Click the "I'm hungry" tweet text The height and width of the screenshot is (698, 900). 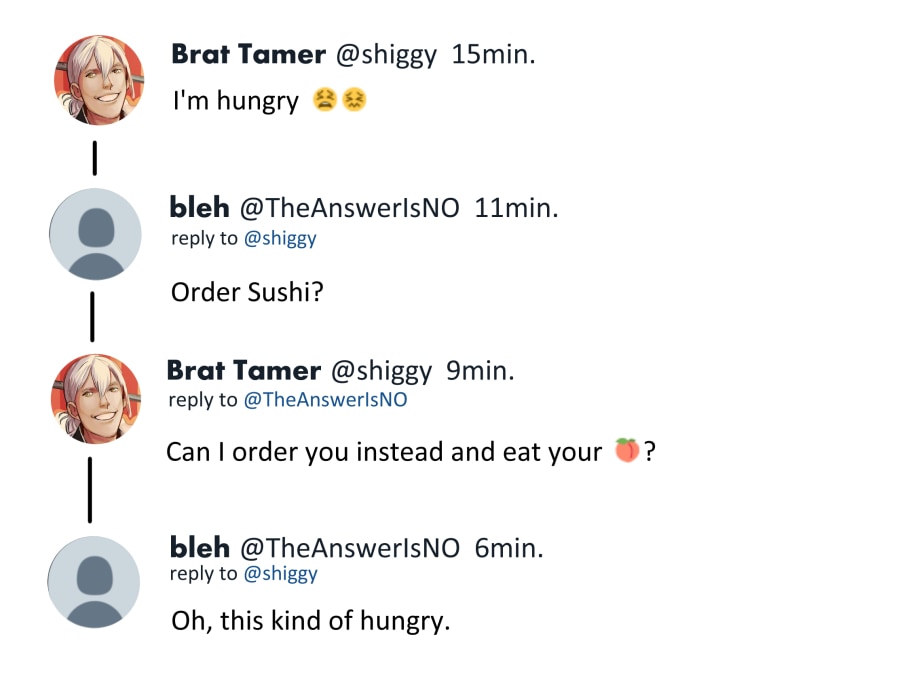(x=236, y=100)
